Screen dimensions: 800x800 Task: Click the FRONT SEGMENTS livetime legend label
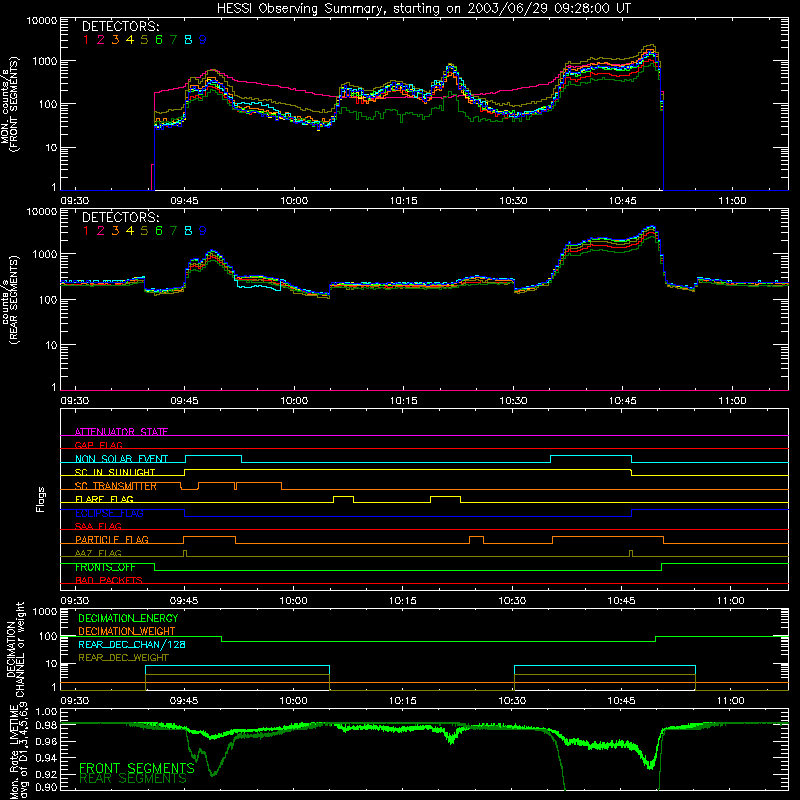pyautogui.click(x=137, y=768)
